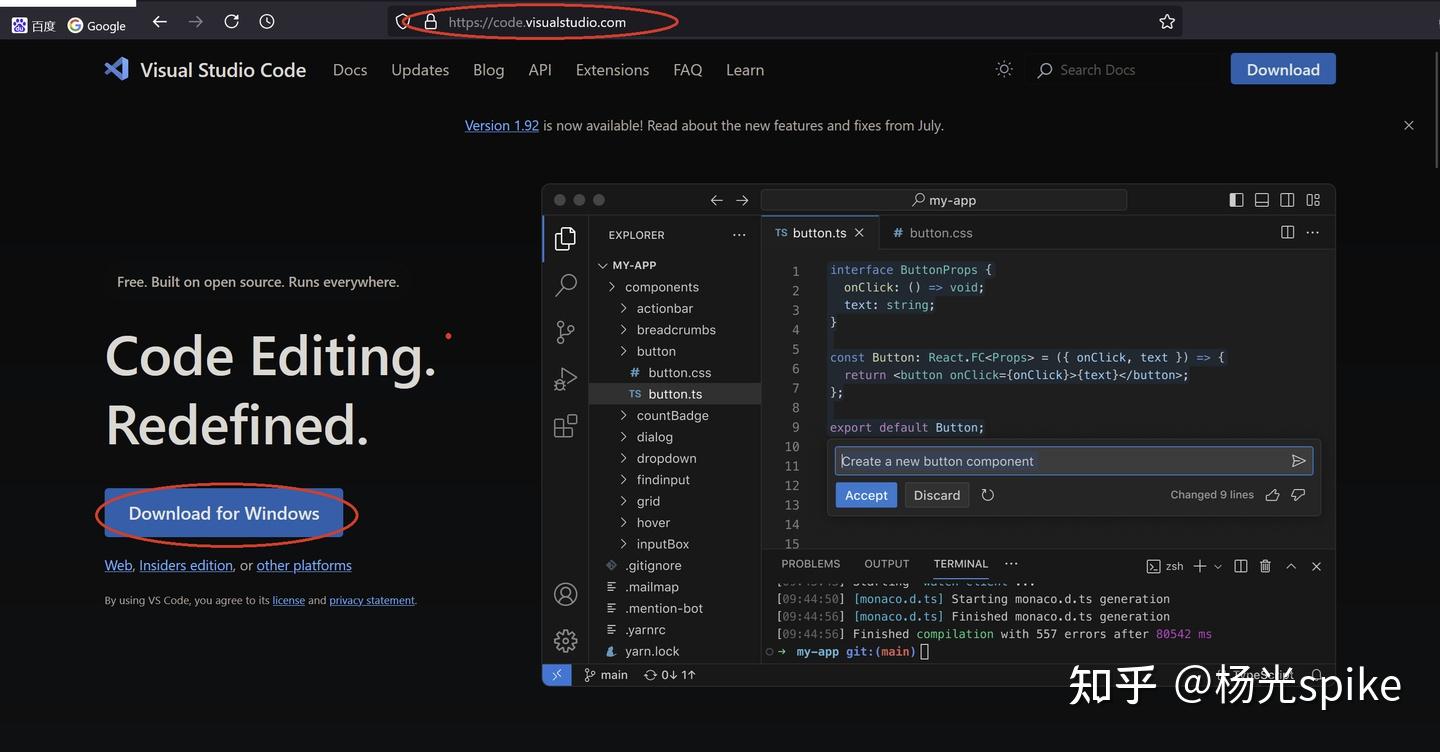Toggle the primary sidebar layout control
Screen dimensions: 1440x752
click(x=1236, y=199)
